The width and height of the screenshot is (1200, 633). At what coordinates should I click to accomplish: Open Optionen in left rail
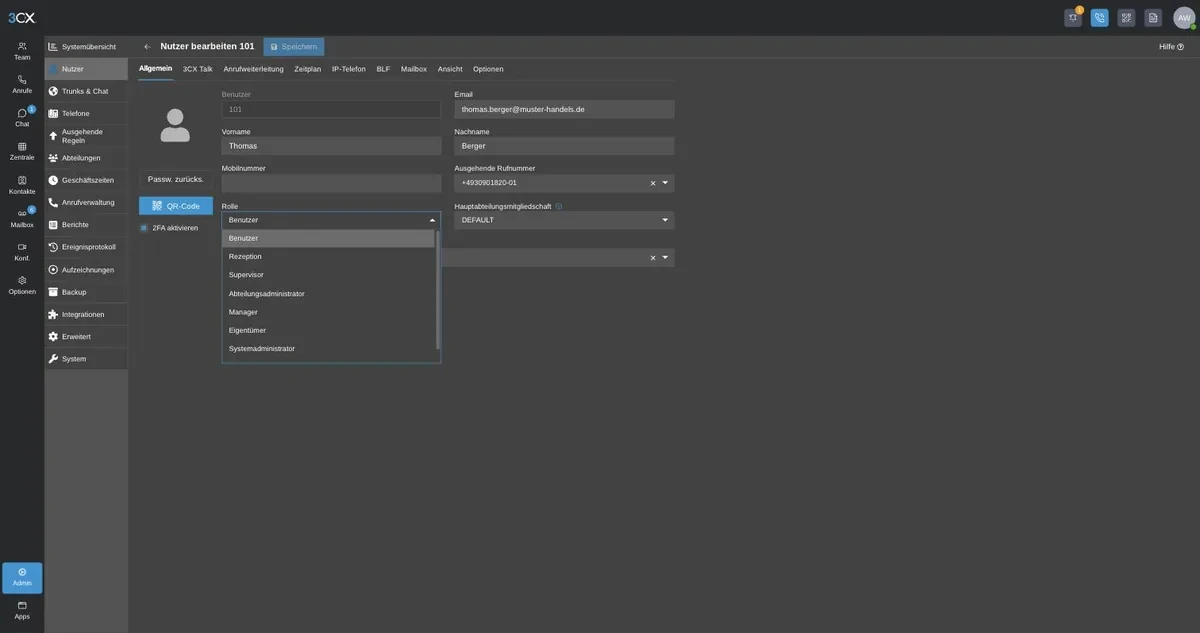[x=22, y=285]
